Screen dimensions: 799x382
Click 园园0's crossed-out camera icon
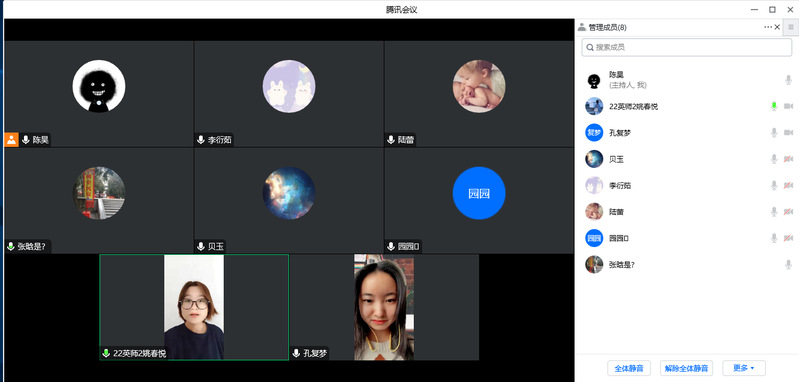point(788,238)
